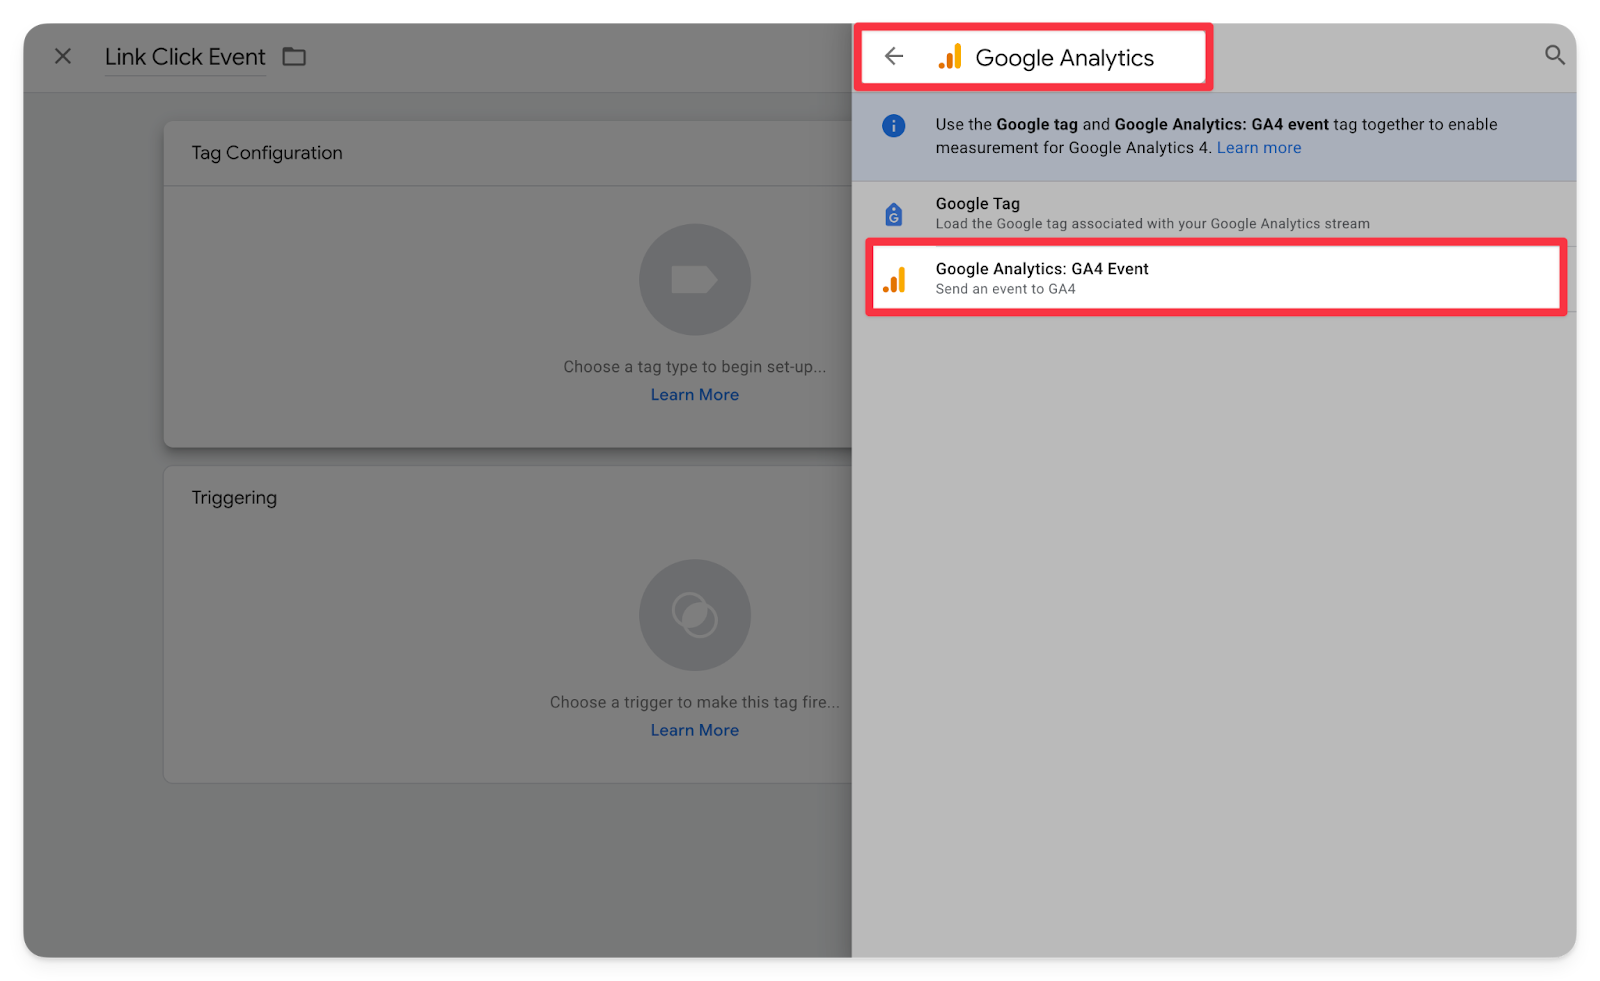Open Learn More under Triggering section
1600x981 pixels.
694,731
